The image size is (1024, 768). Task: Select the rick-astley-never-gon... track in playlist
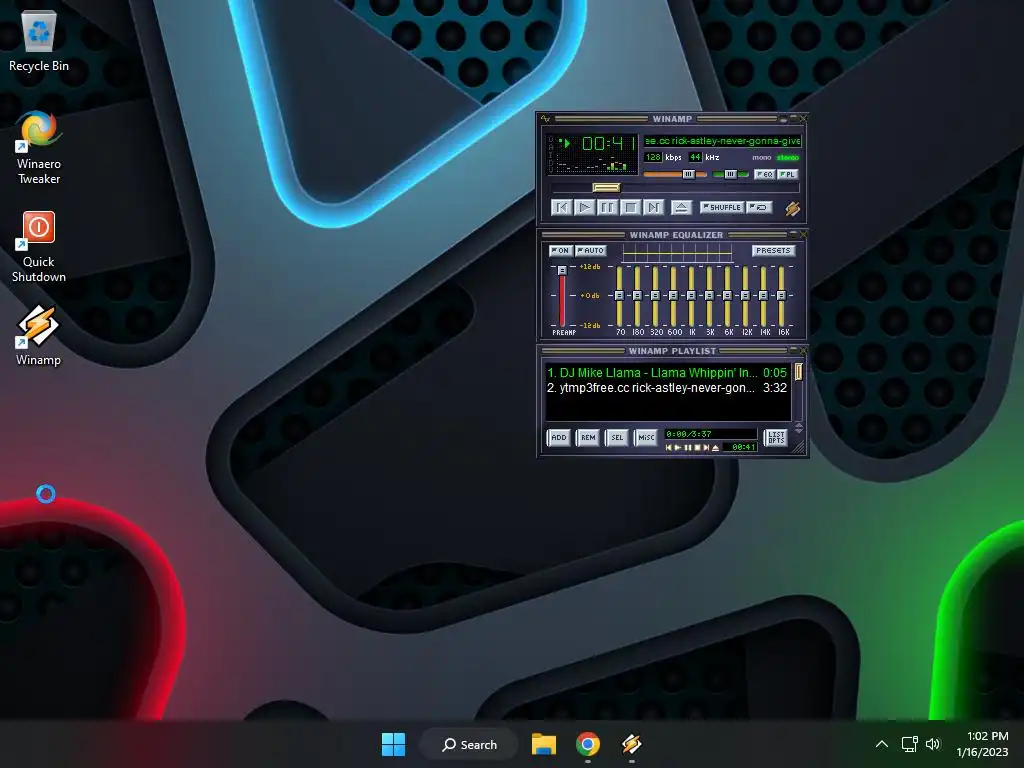(x=667, y=388)
